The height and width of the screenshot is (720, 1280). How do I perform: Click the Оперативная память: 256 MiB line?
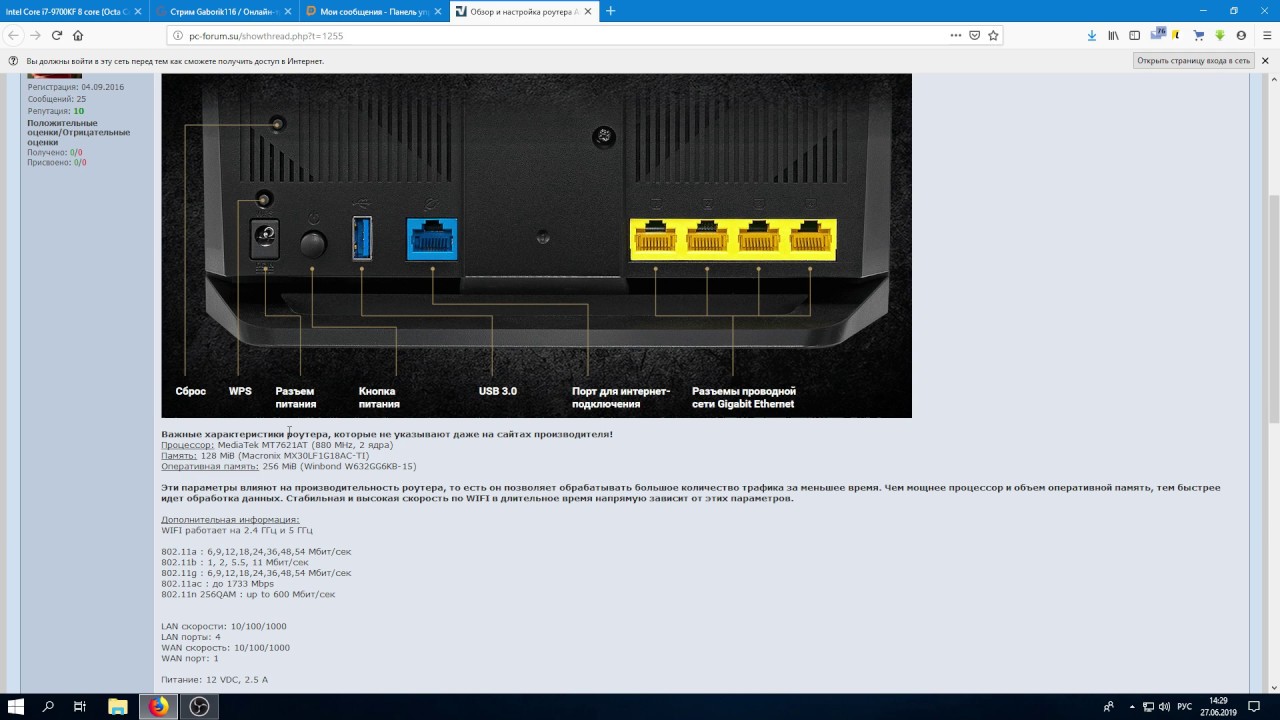coord(289,466)
